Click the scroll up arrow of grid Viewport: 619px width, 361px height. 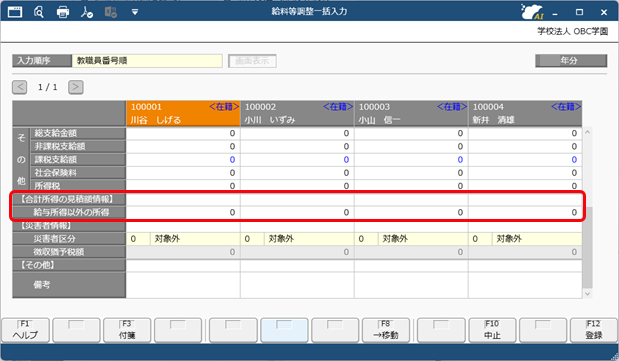point(587,132)
